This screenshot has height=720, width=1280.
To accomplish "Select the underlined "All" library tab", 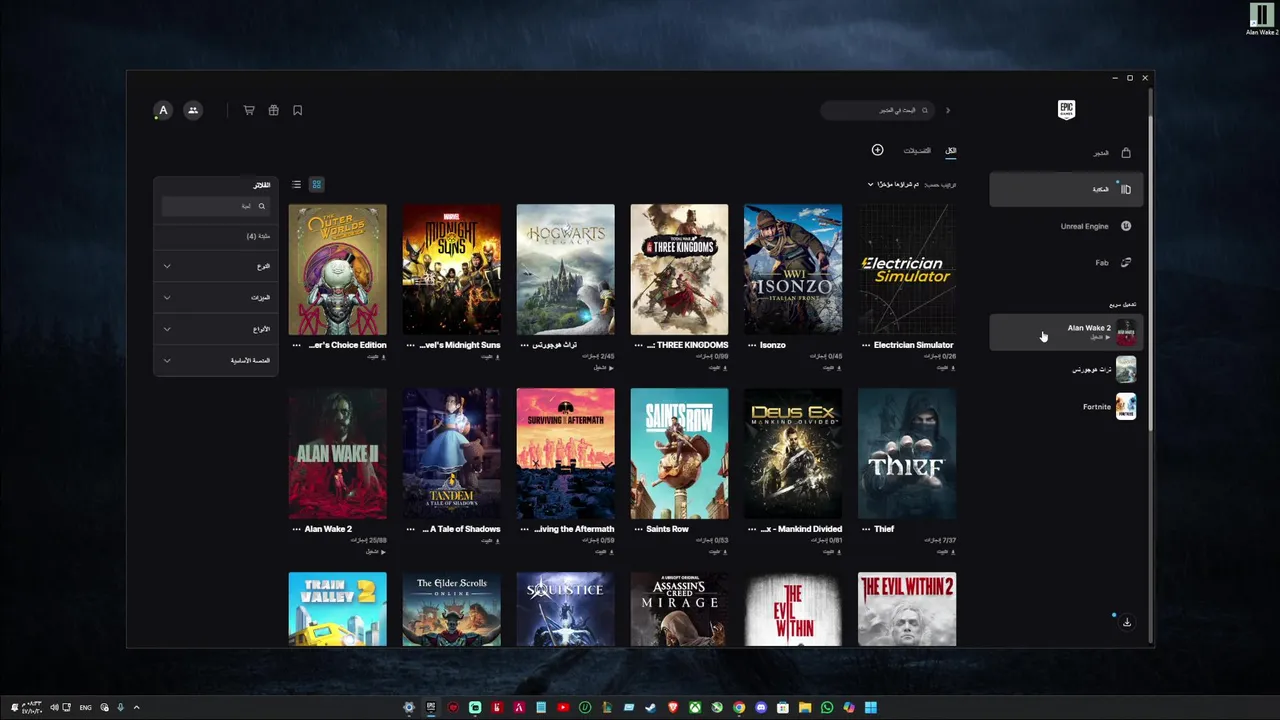I will coord(951,151).
